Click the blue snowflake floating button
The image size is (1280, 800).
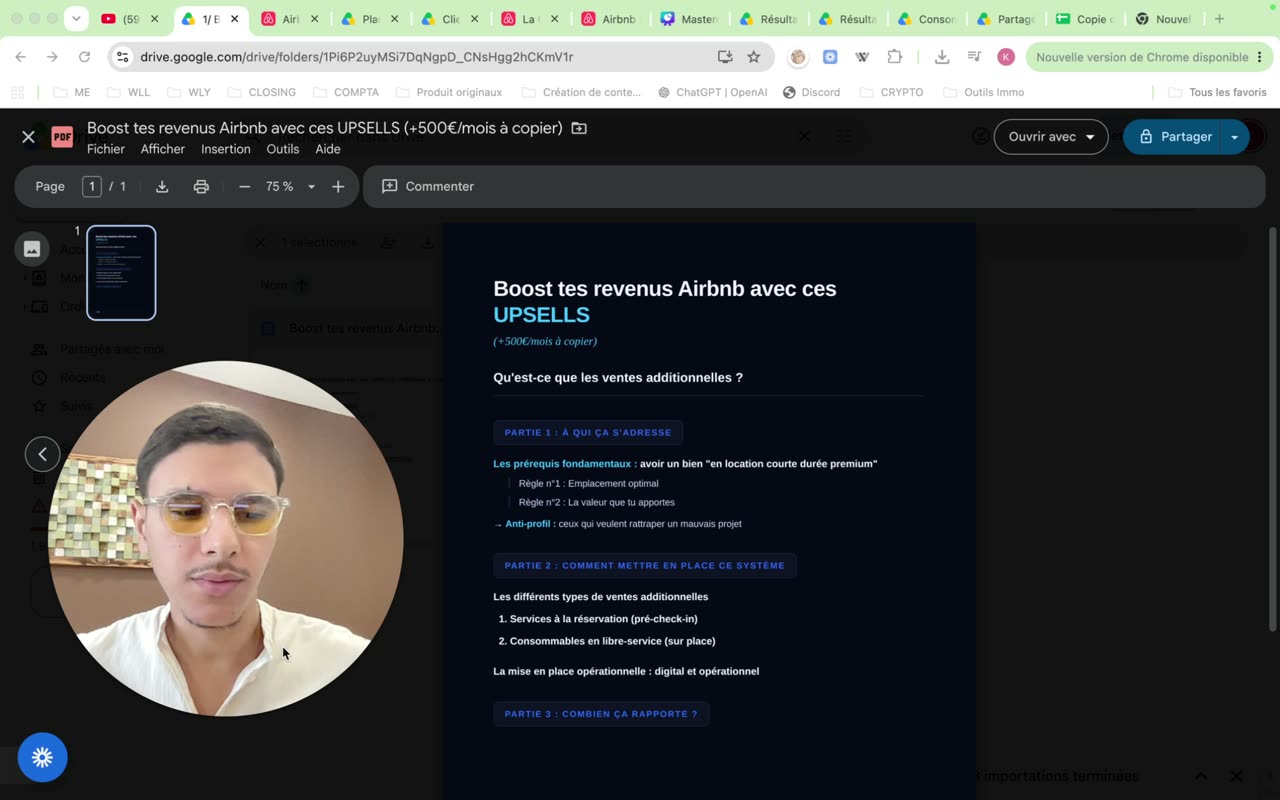point(42,758)
